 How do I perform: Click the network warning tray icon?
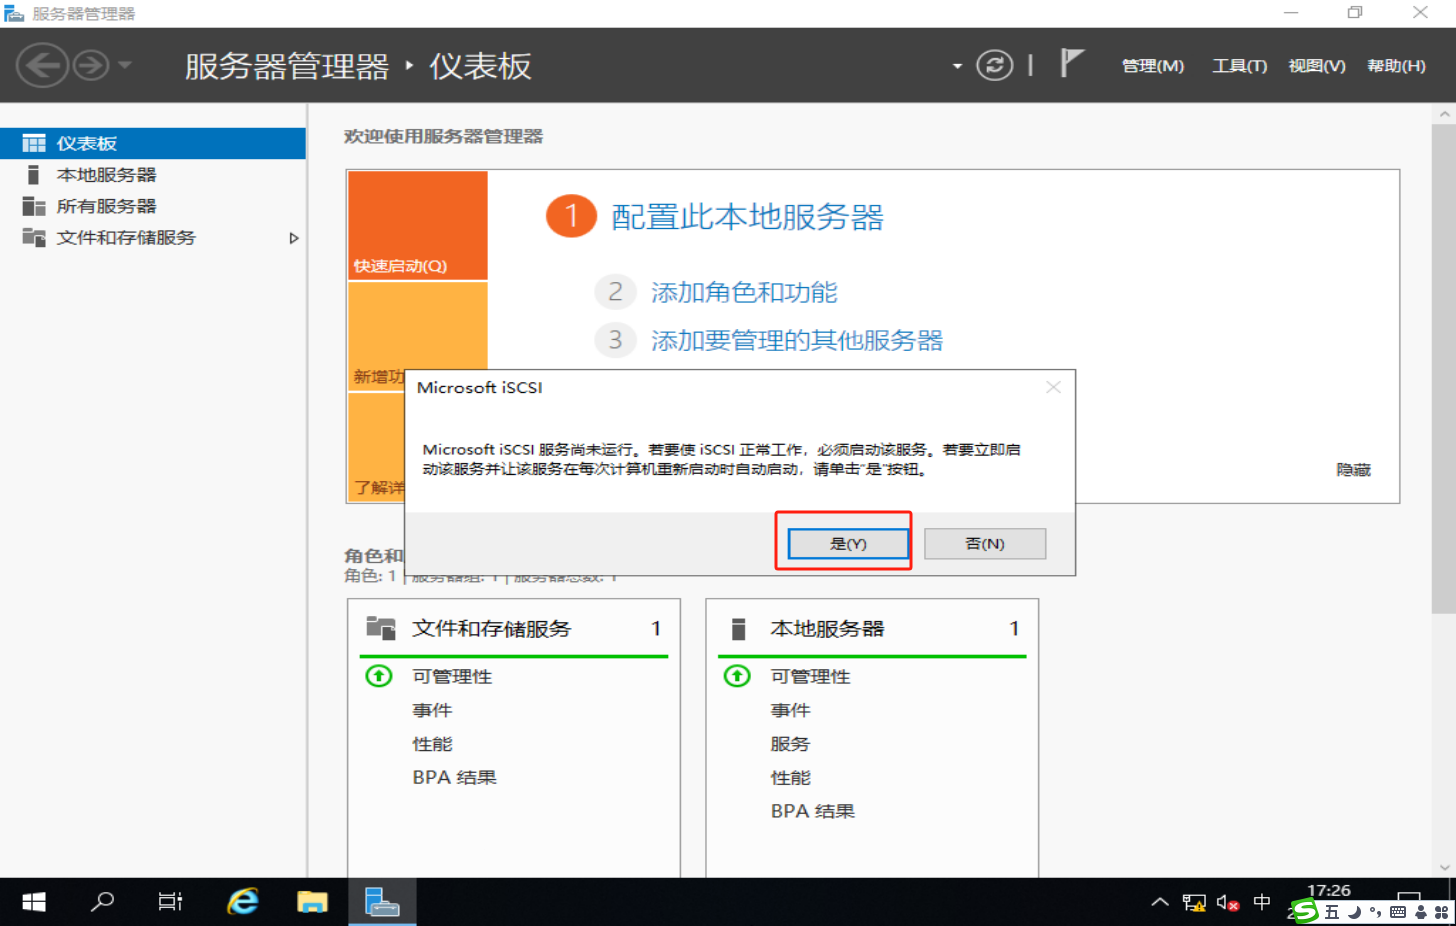tap(1194, 903)
